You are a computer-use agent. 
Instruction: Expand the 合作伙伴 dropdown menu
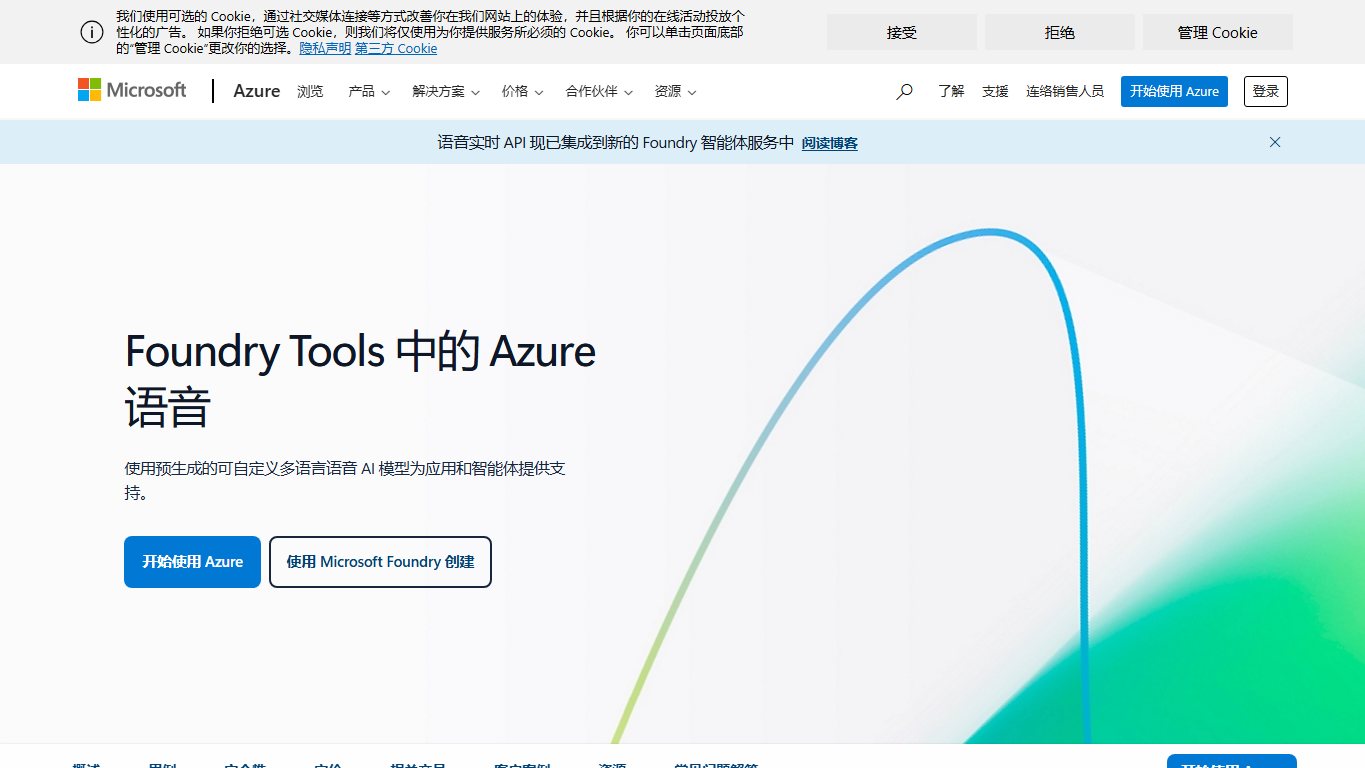[x=599, y=91]
